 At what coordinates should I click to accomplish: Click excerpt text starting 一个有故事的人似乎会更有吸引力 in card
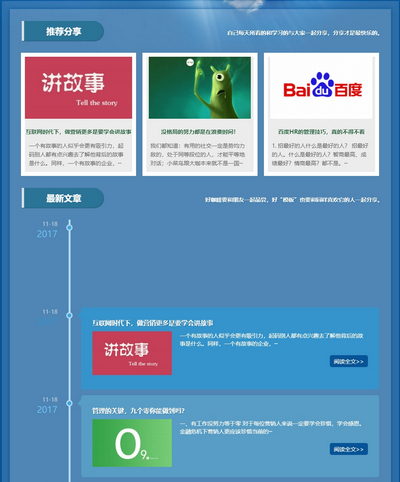tap(76, 155)
